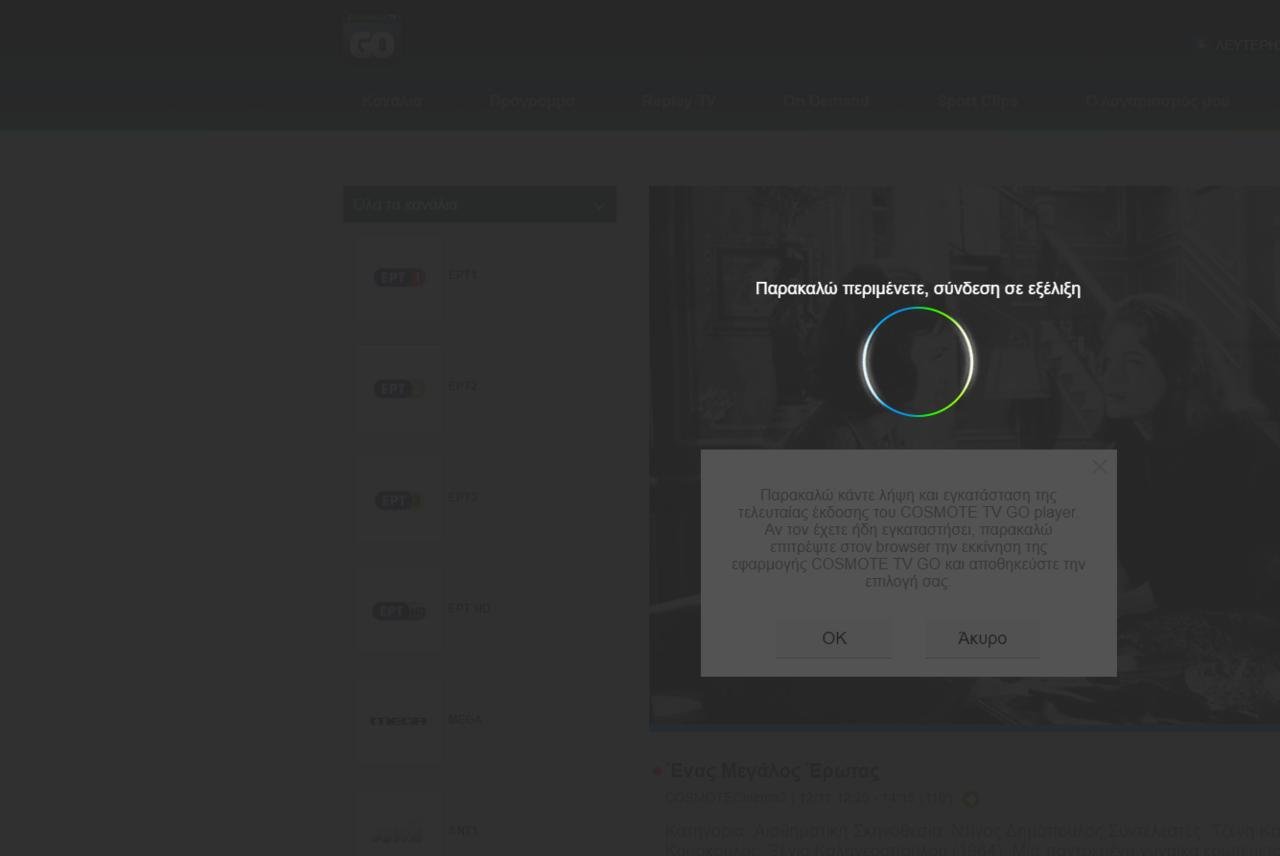Click the ΕΡΤ1 channel name text
Screen dimensions: 1280x856
point(463,276)
